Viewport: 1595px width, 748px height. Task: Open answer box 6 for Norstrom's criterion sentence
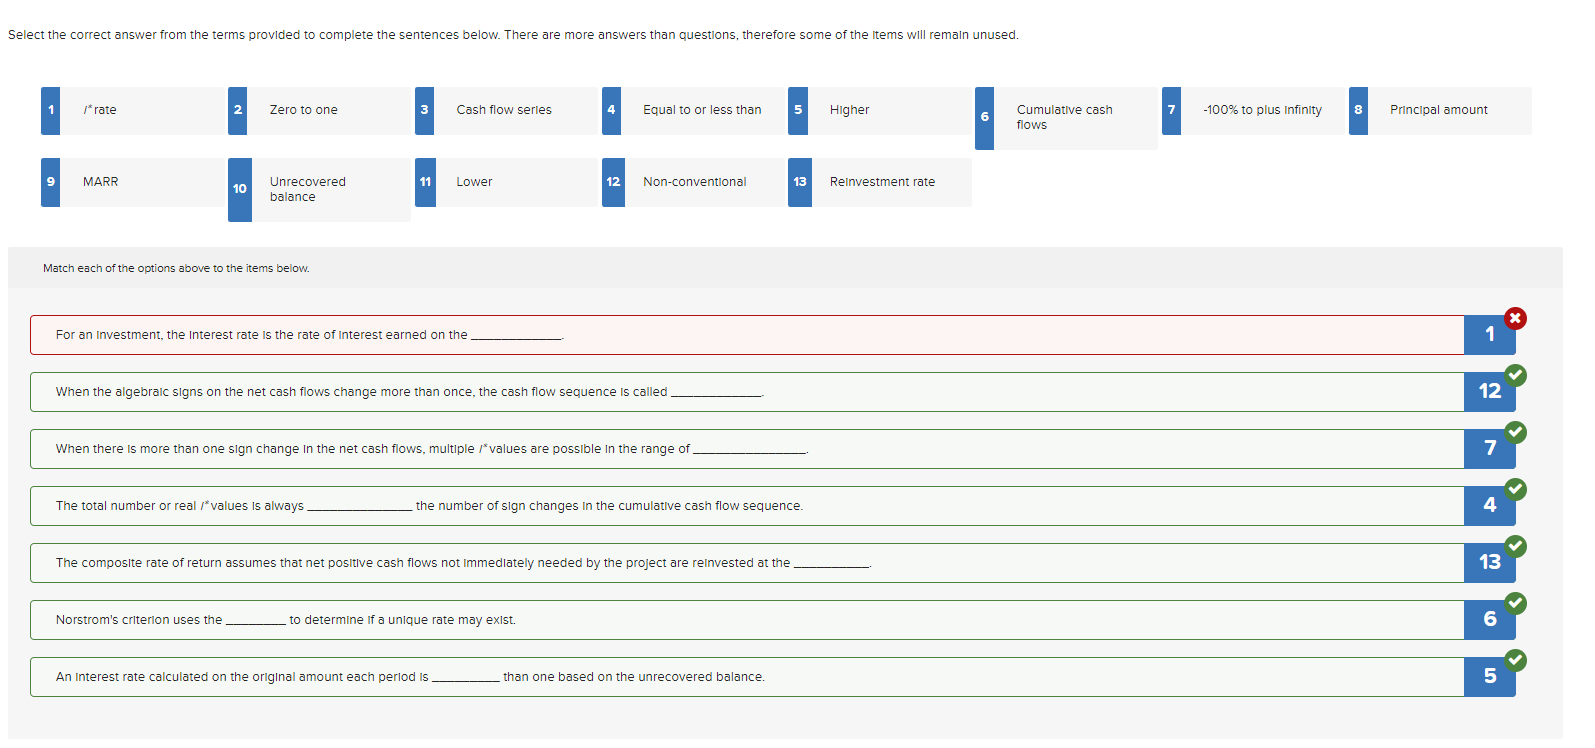point(1490,620)
